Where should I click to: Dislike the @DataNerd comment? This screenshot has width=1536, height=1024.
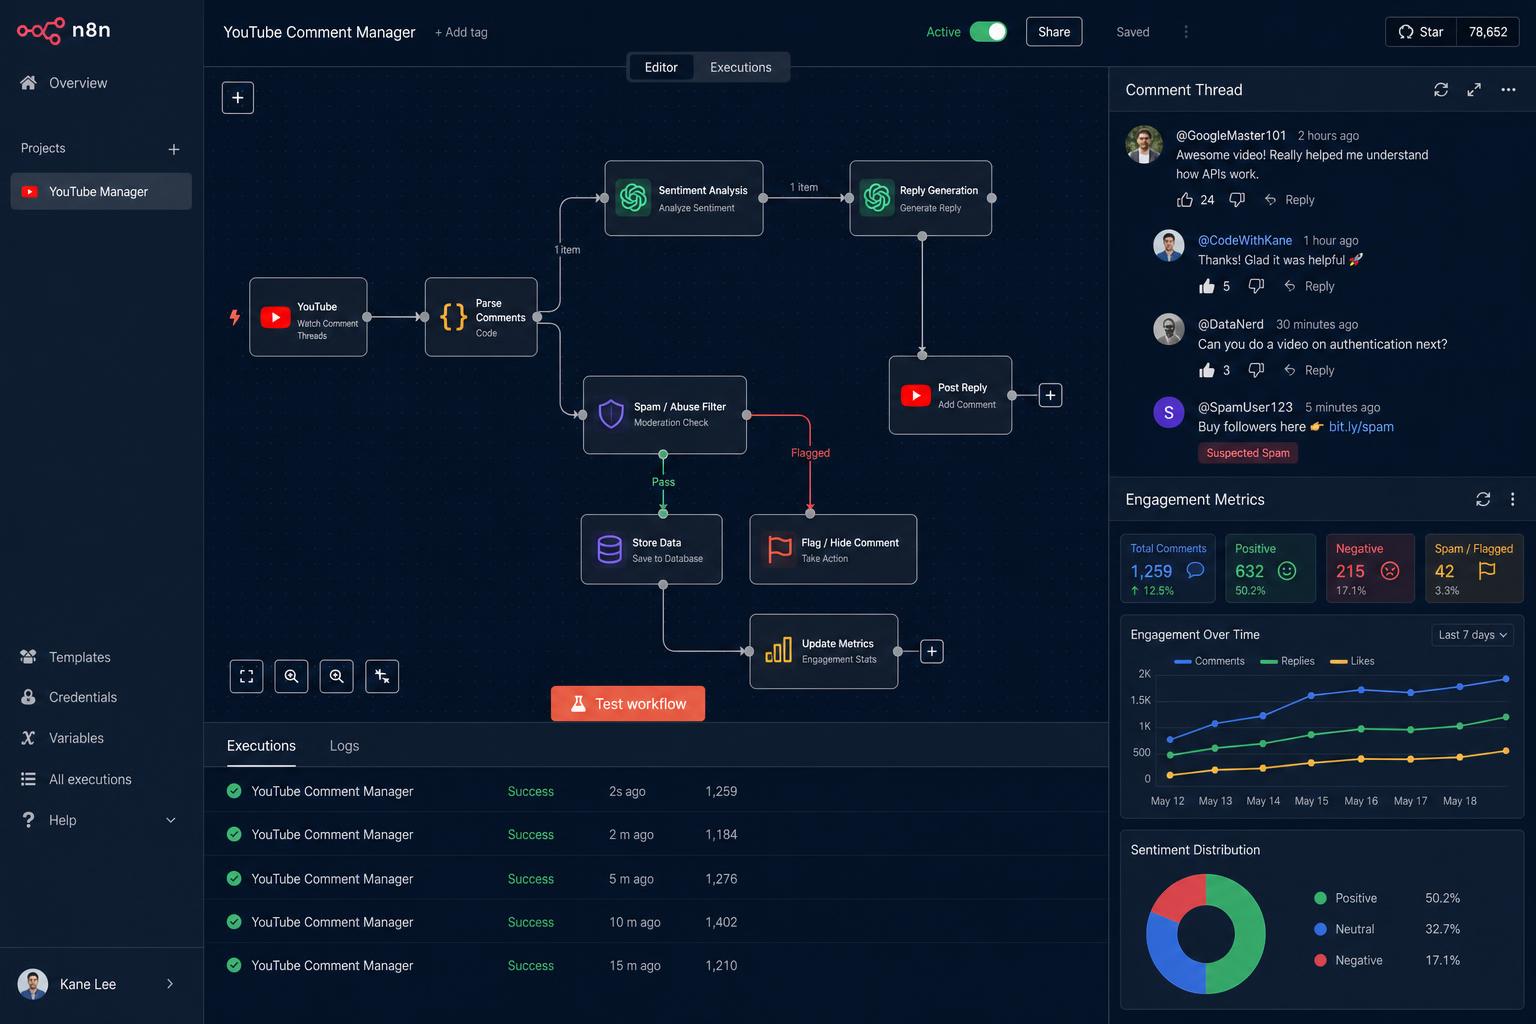coord(1257,370)
